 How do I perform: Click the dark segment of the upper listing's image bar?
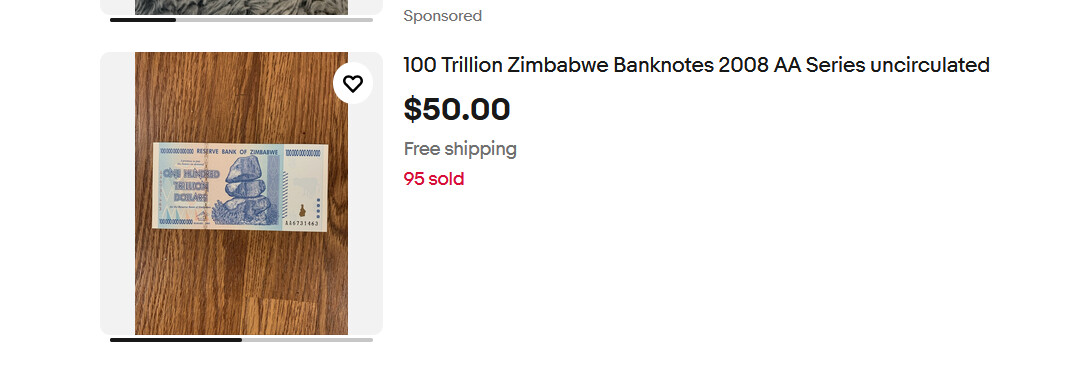click(x=143, y=20)
